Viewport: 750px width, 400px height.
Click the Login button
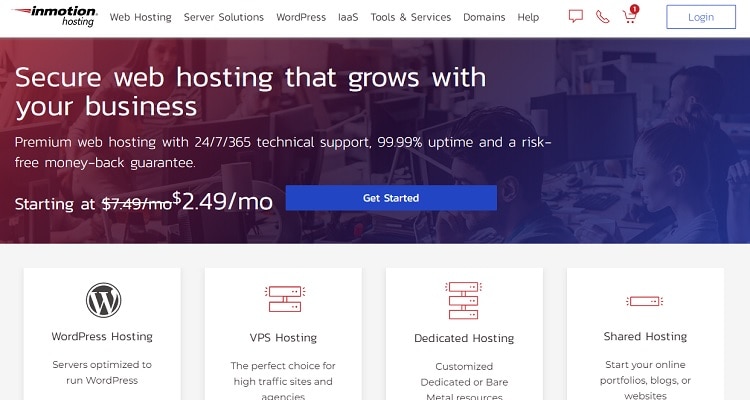point(701,17)
